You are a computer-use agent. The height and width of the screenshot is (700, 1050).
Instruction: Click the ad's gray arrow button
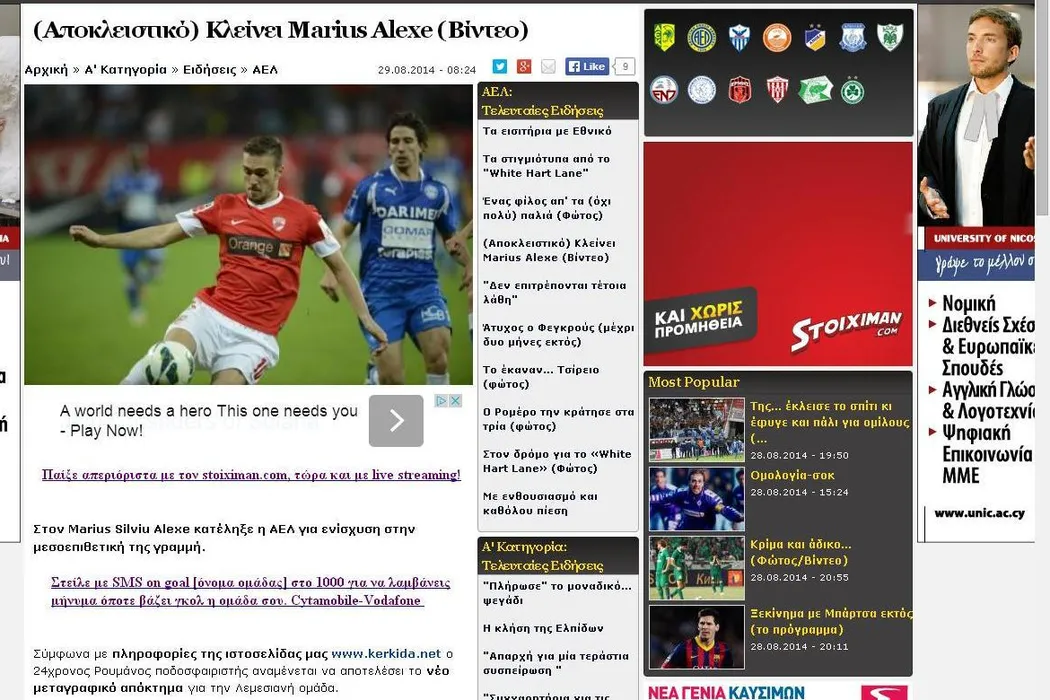click(396, 421)
